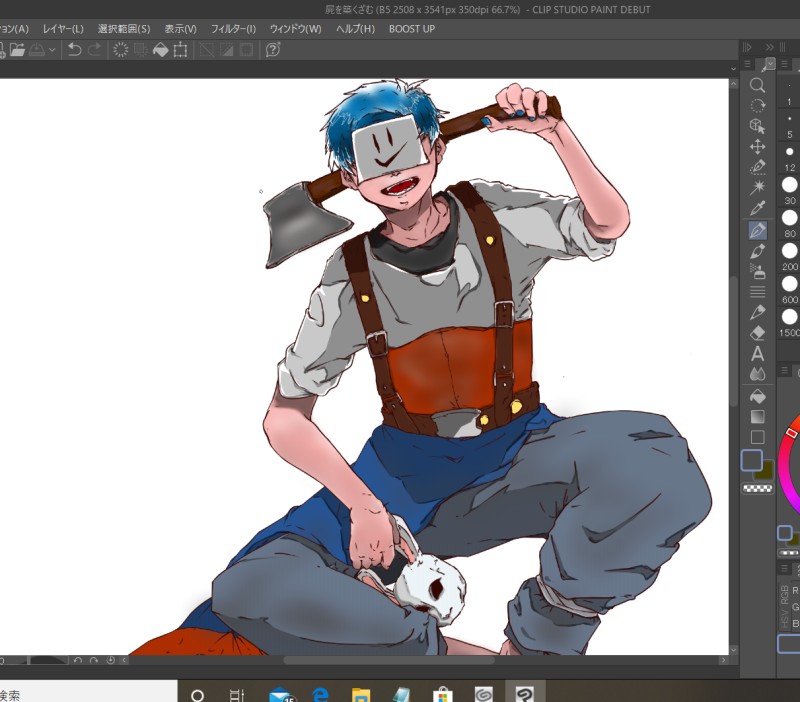Select the Fill bucket tool
Image resolution: width=800 pixels, height=702 pixels.
coord(757,395)
